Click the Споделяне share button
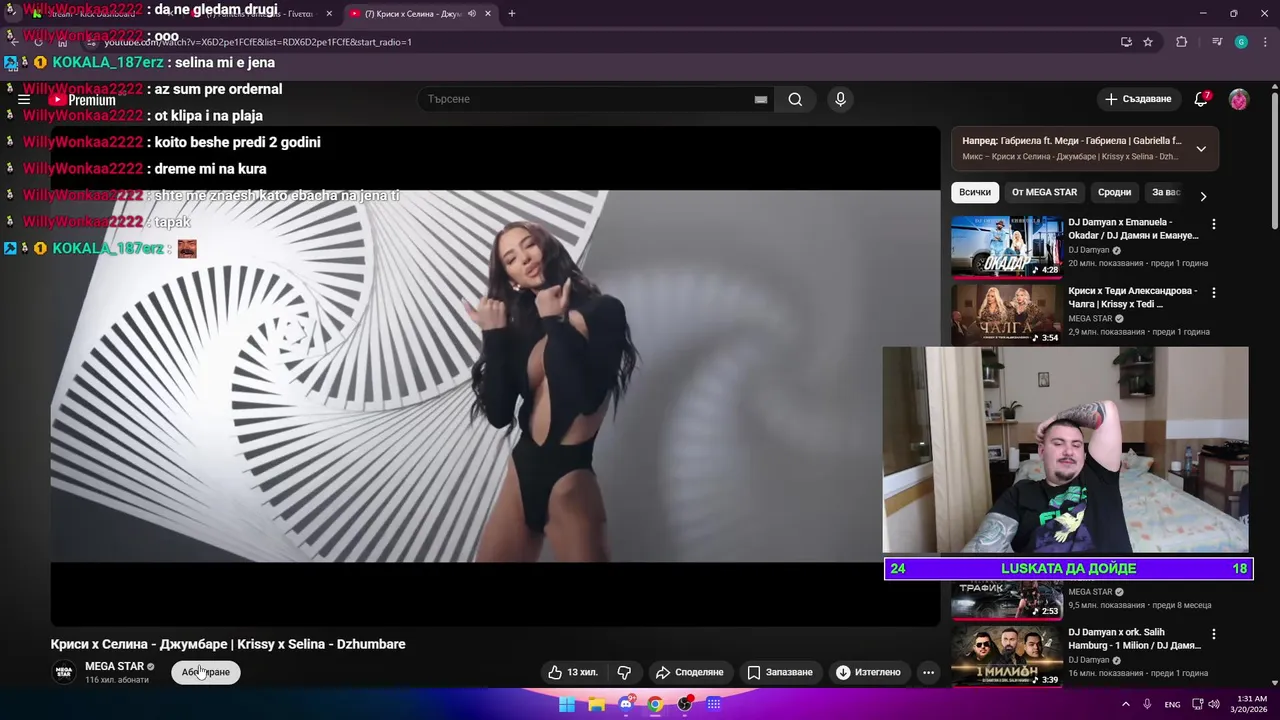The width and height of the screenshot is (1280, 720). [x=689, y=672]
